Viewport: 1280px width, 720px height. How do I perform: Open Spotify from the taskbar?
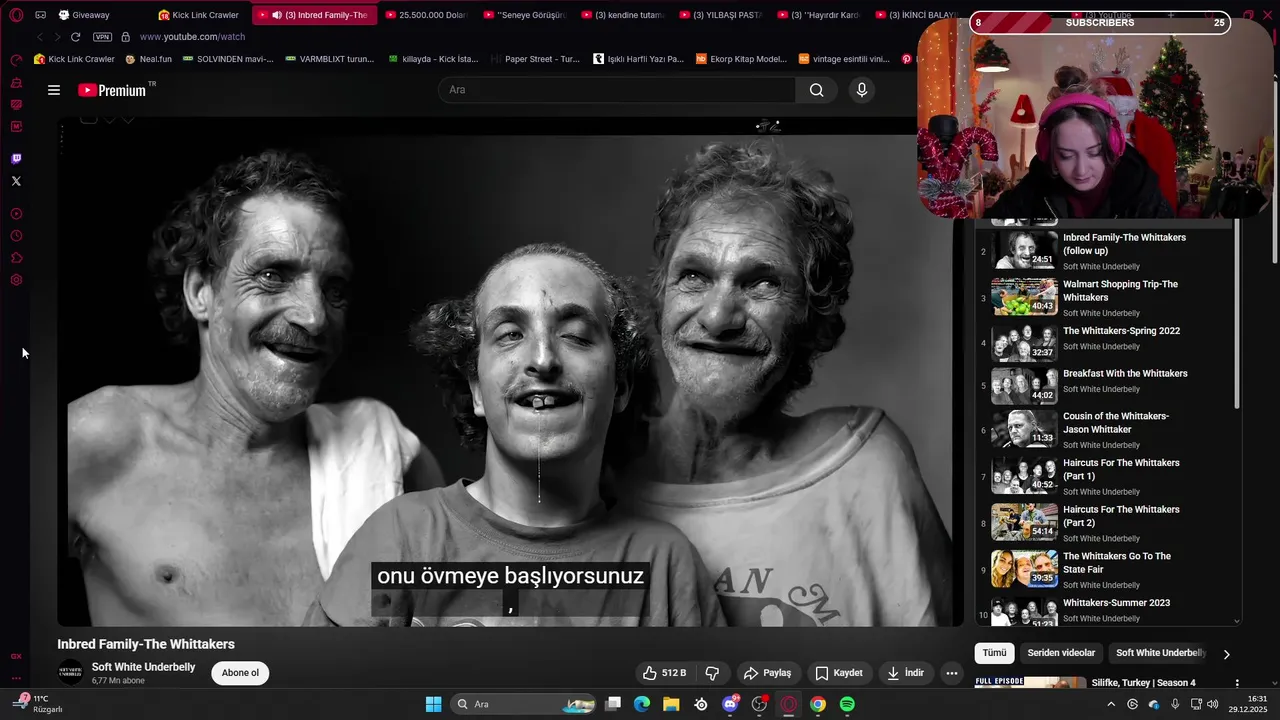847,704
